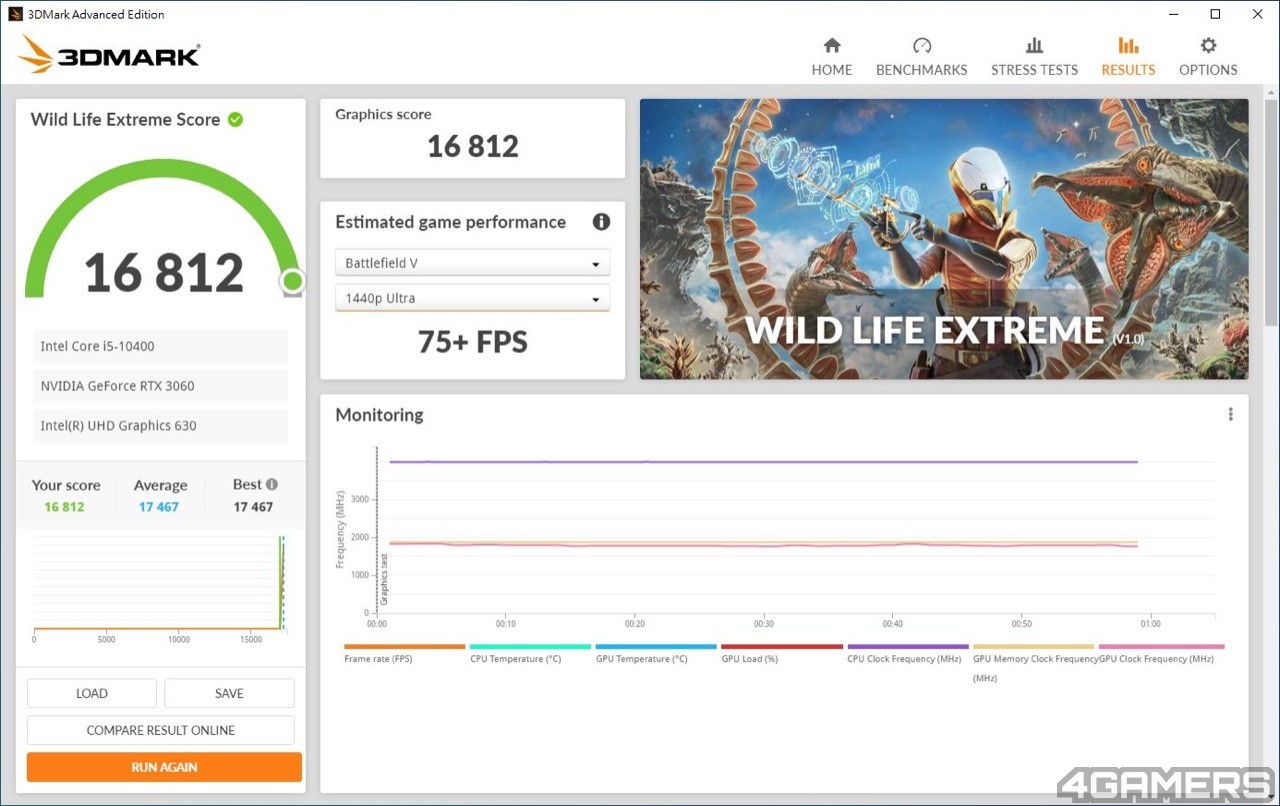Click the Stress Tests bar chart icon
The image size is (1280, 806).
pos(1035,46)
